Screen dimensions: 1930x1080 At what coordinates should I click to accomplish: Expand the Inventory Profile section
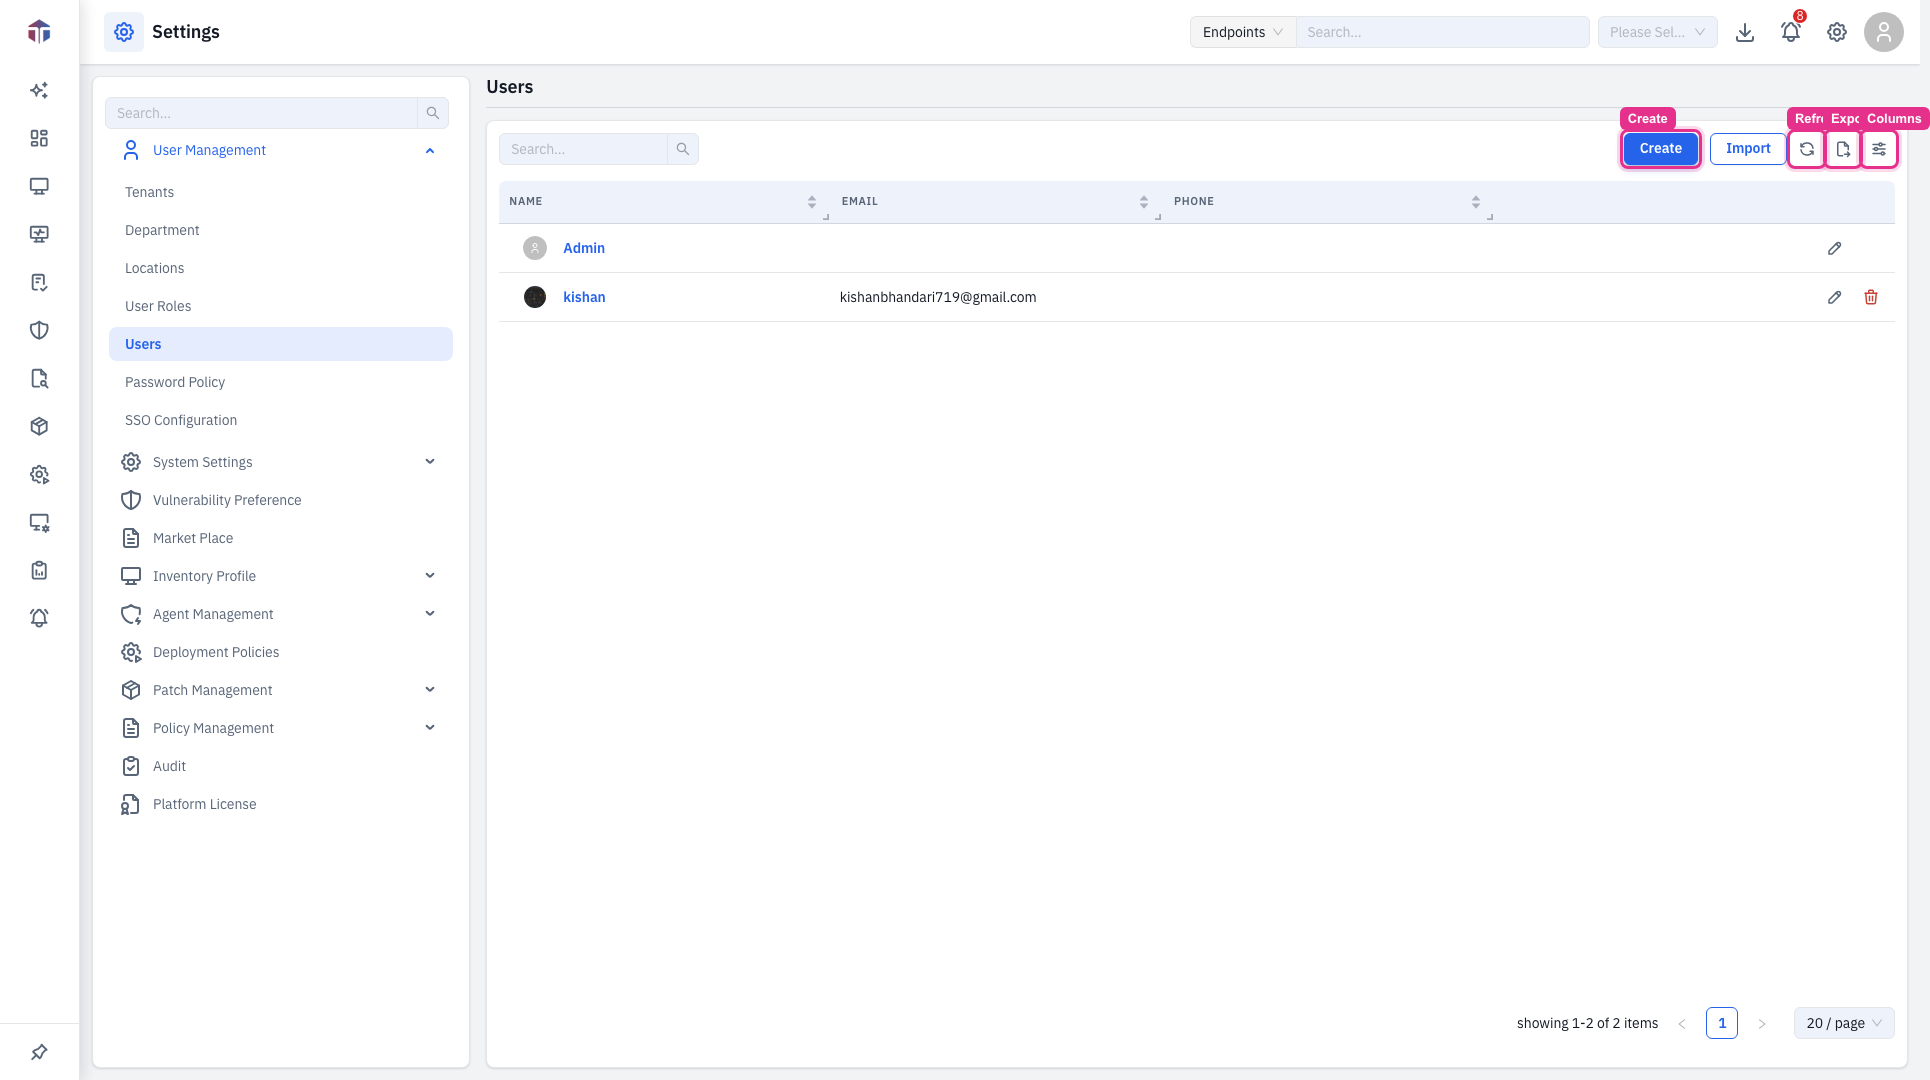430,576
